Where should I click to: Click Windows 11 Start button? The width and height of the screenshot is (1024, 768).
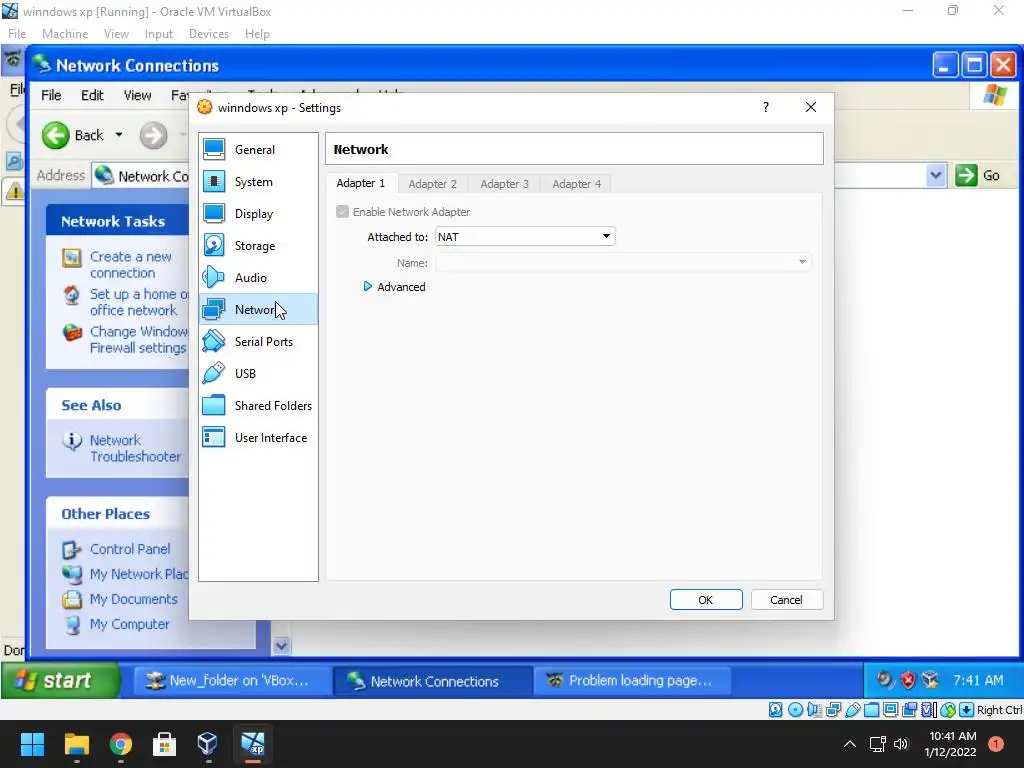pos(32,744)
